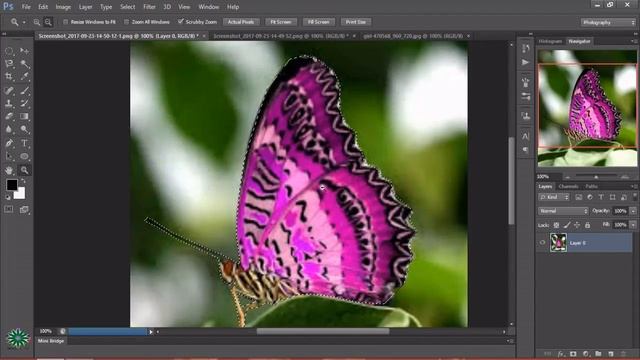Toggle Quick Mask mode icon

(9, 209)
